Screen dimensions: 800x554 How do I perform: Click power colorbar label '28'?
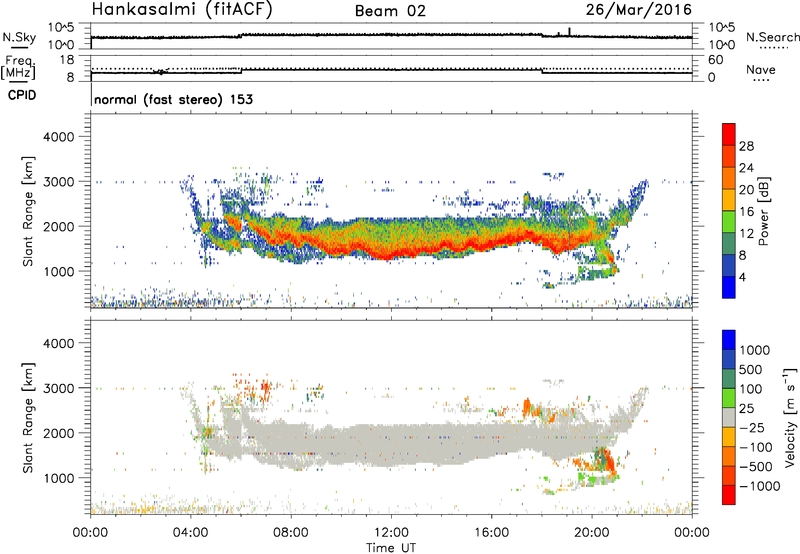(746, 146)
